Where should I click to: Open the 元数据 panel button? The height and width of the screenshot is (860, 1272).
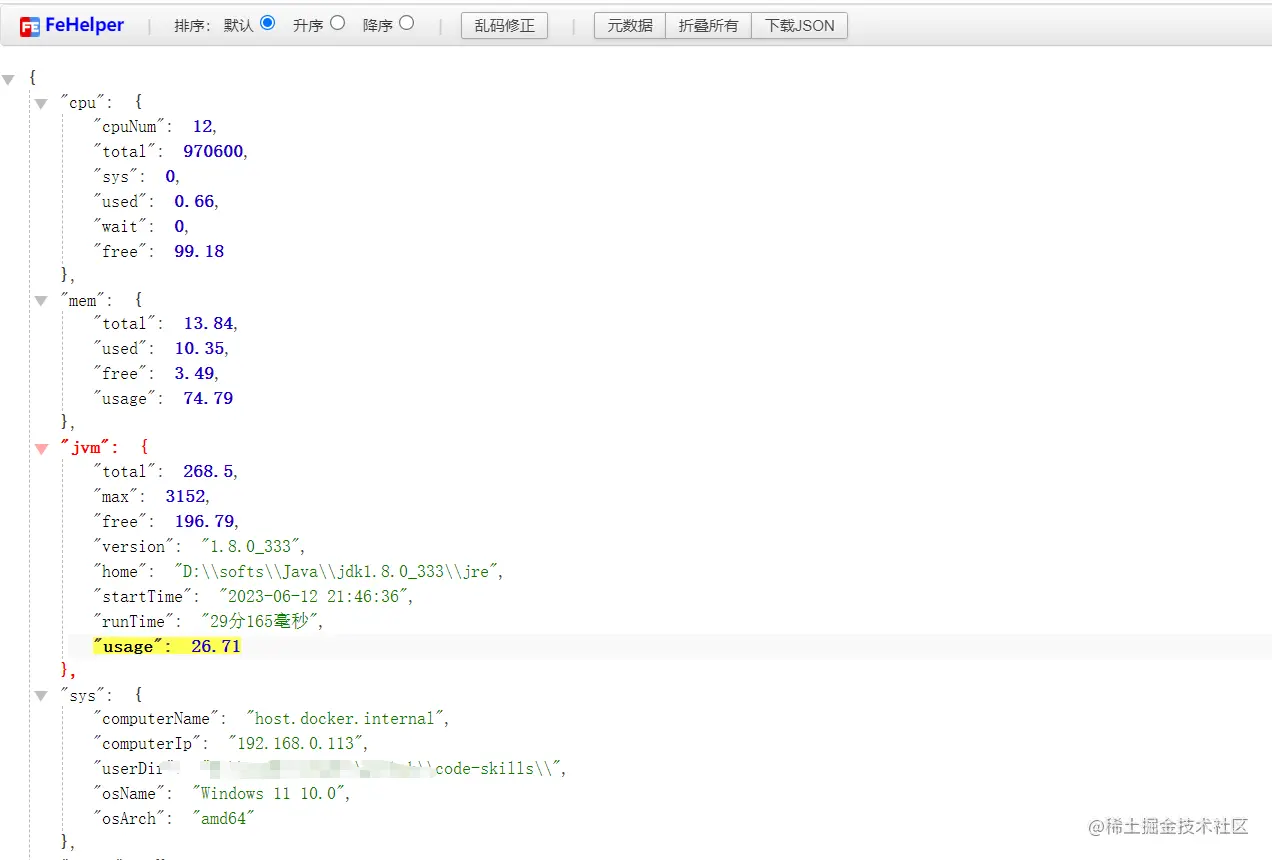point(628,25)
